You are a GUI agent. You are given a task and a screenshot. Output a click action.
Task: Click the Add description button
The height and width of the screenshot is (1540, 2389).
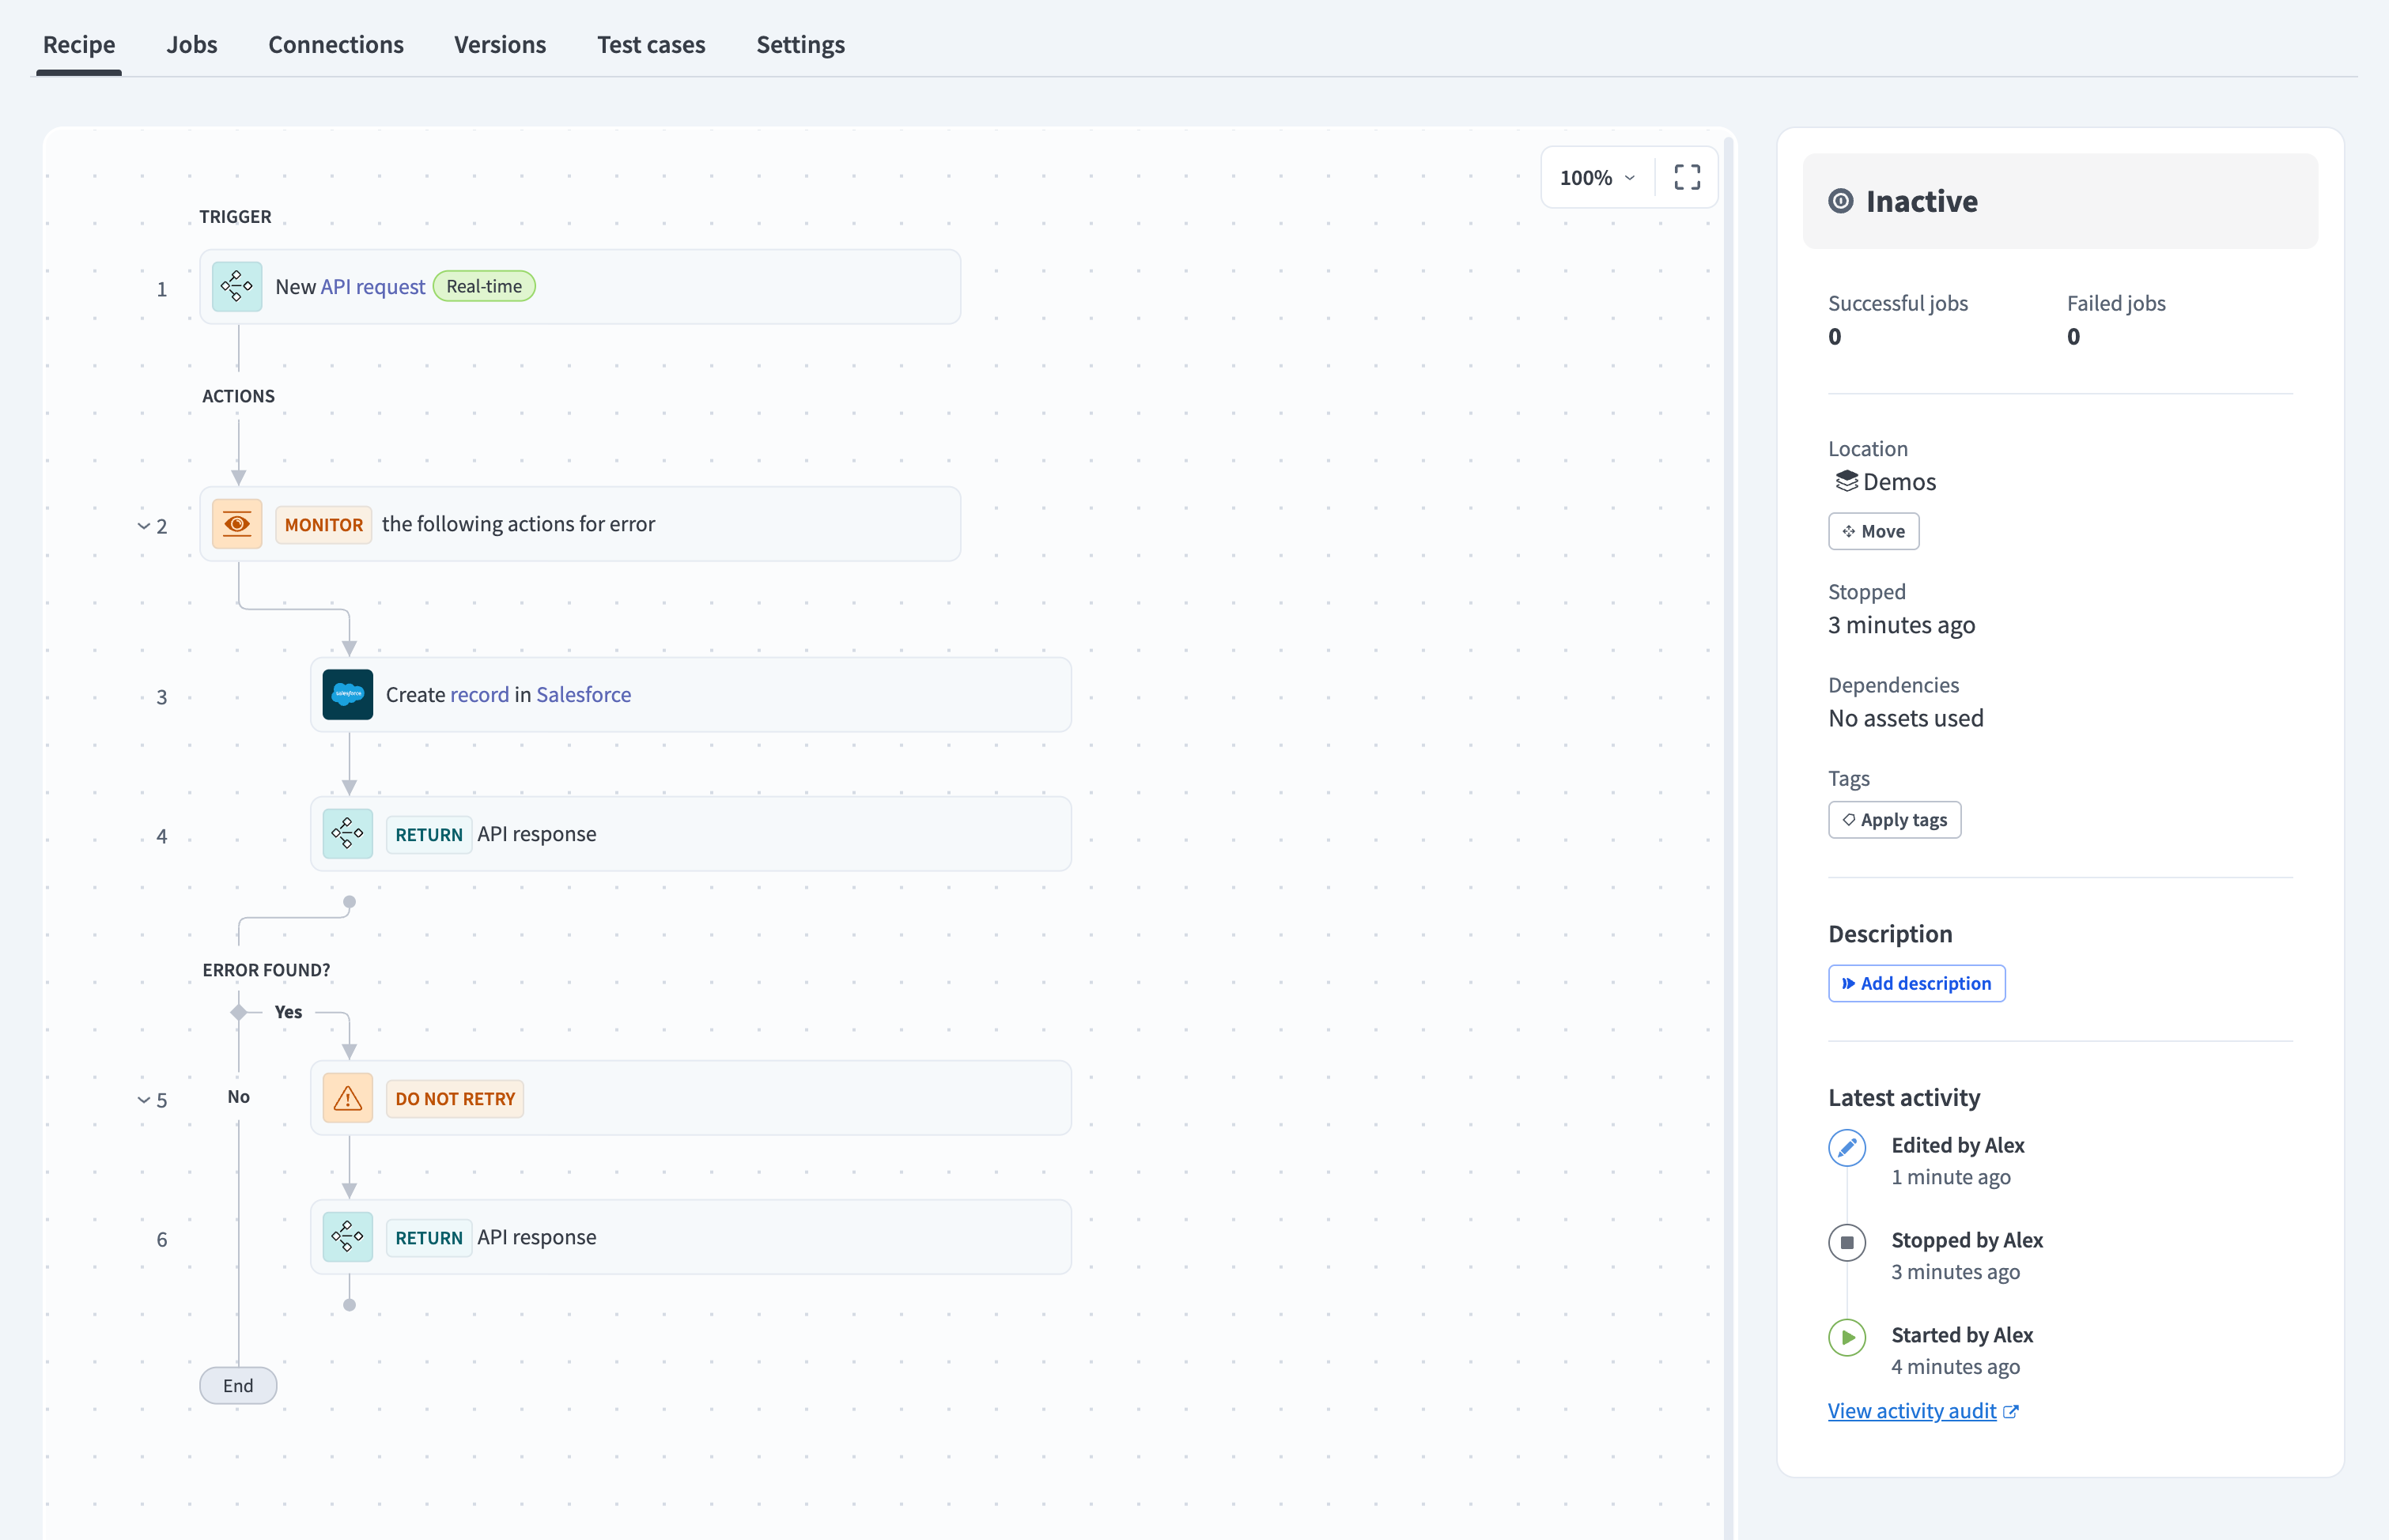(x=1917, y=984)
